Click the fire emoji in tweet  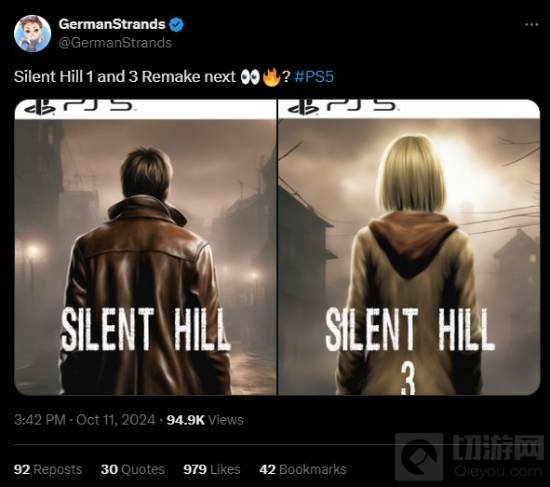(271, 76)
